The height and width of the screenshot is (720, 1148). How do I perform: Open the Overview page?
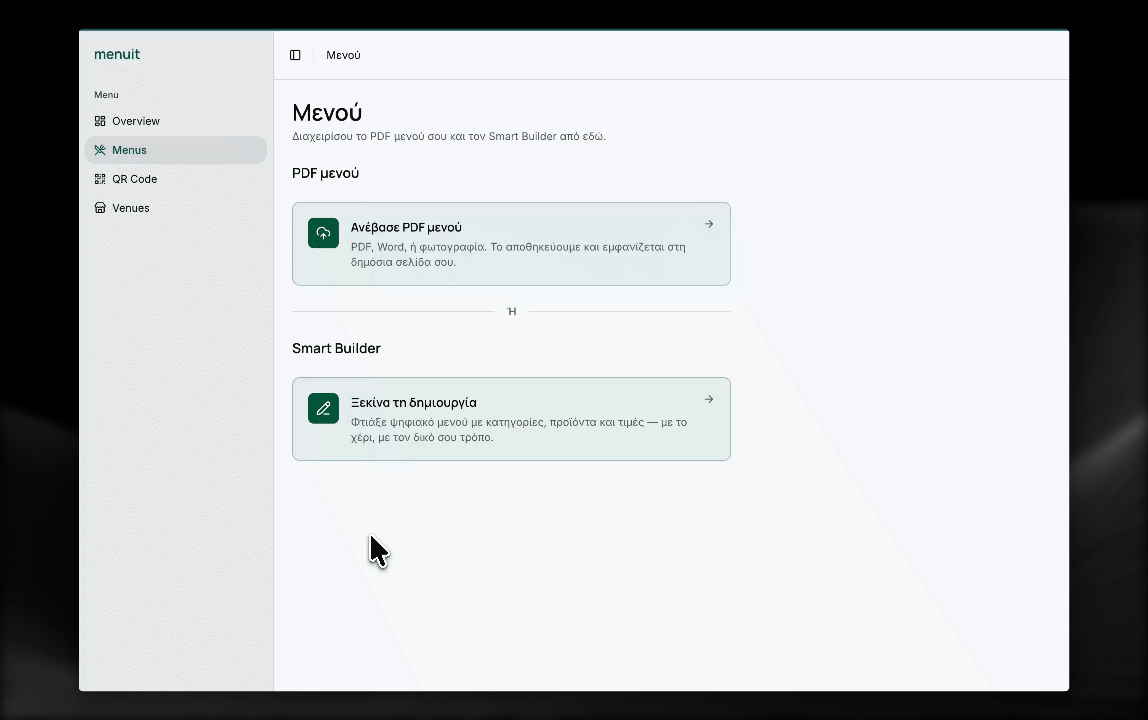pyautogui.click(x=176, y=121)
